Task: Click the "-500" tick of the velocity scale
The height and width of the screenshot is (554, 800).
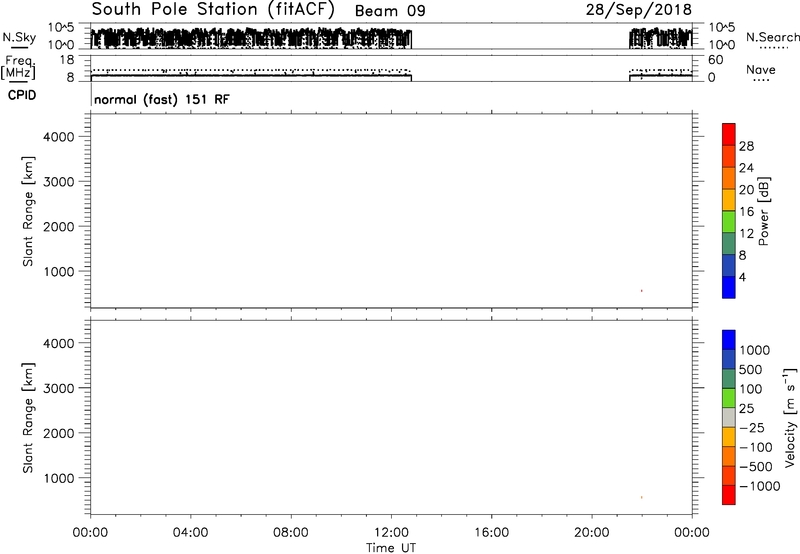Action: (x=756, y=466)
